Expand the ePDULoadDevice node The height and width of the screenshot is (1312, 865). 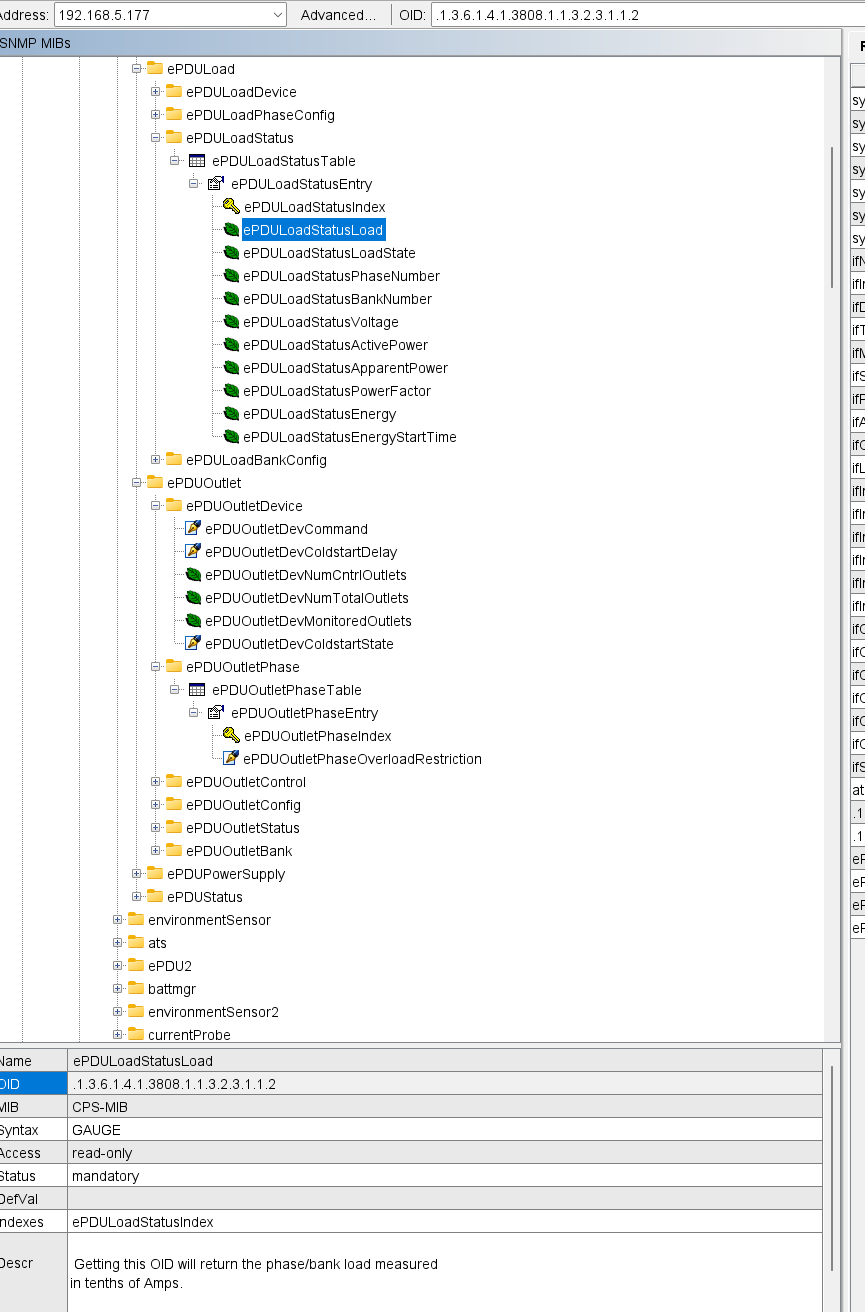pos(155,92)
